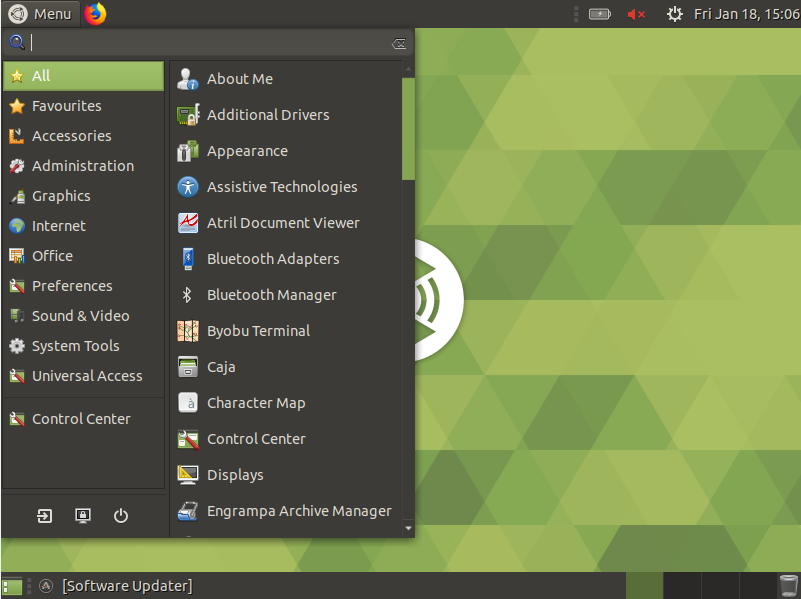Unmute the red volume icon on the panel
This screenshot has width=801, height=599.
(x=636, y=13)
